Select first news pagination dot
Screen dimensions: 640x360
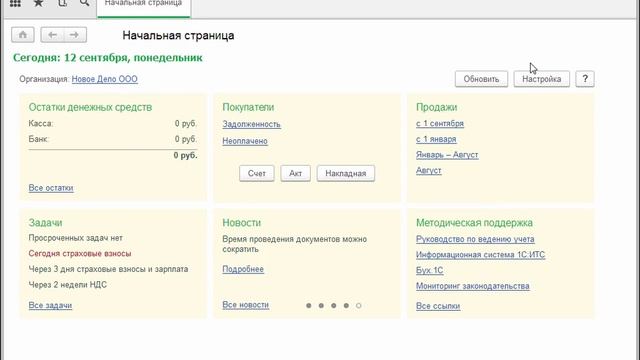(309, 305)
